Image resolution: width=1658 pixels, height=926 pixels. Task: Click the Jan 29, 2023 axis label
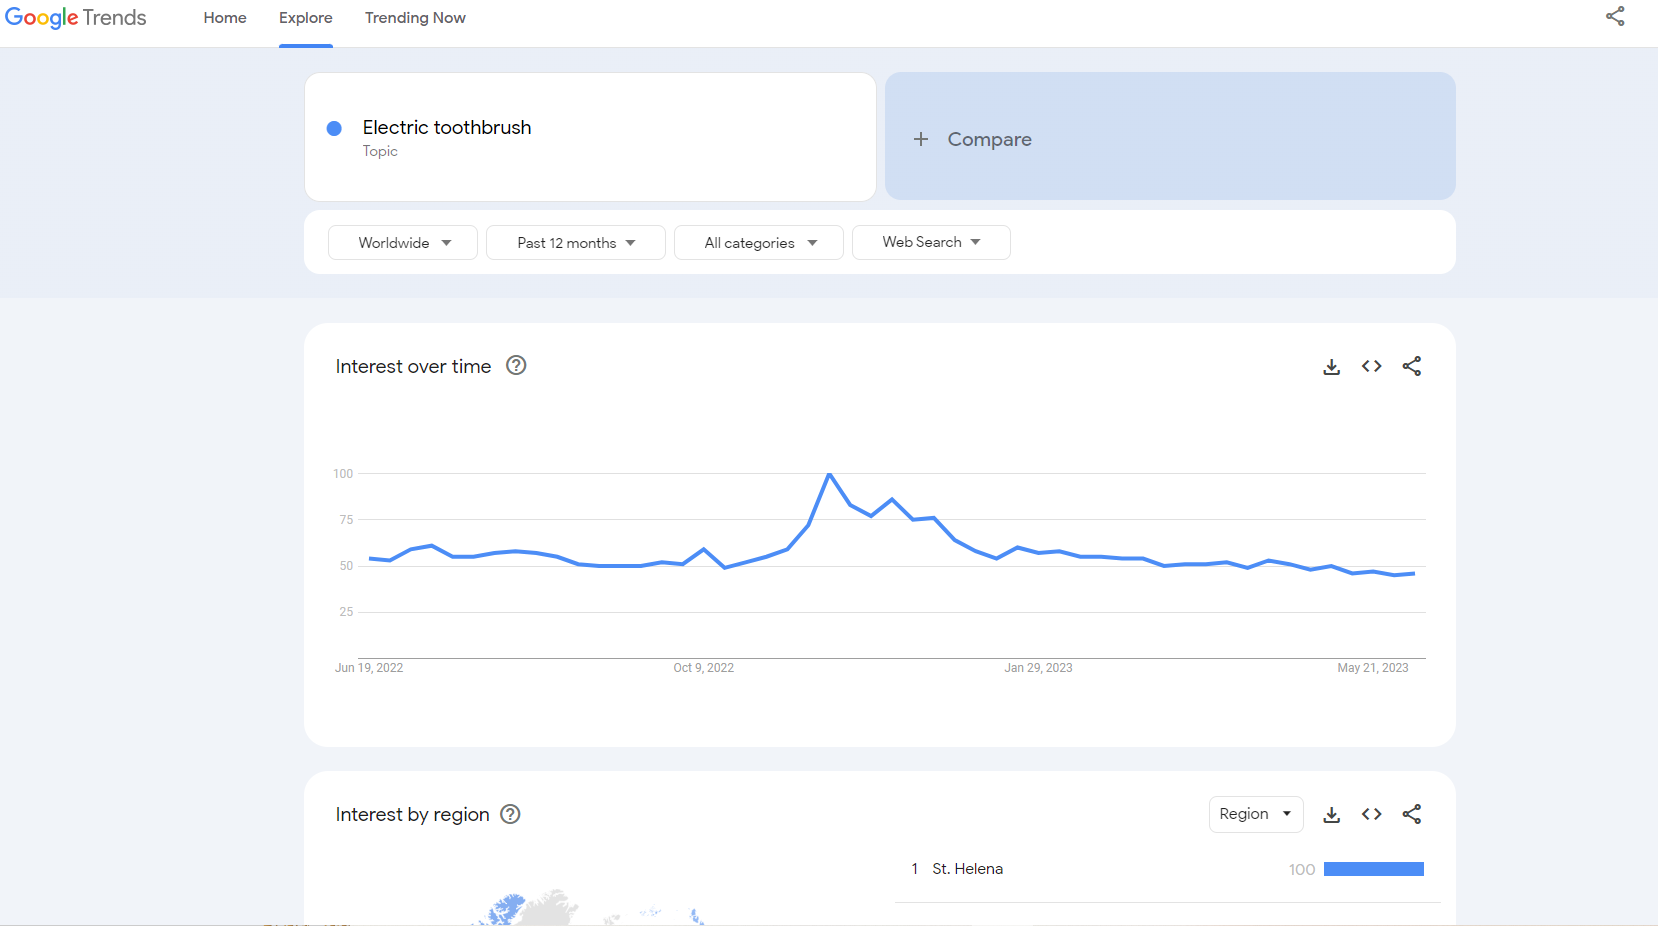tap(1038, 668)
